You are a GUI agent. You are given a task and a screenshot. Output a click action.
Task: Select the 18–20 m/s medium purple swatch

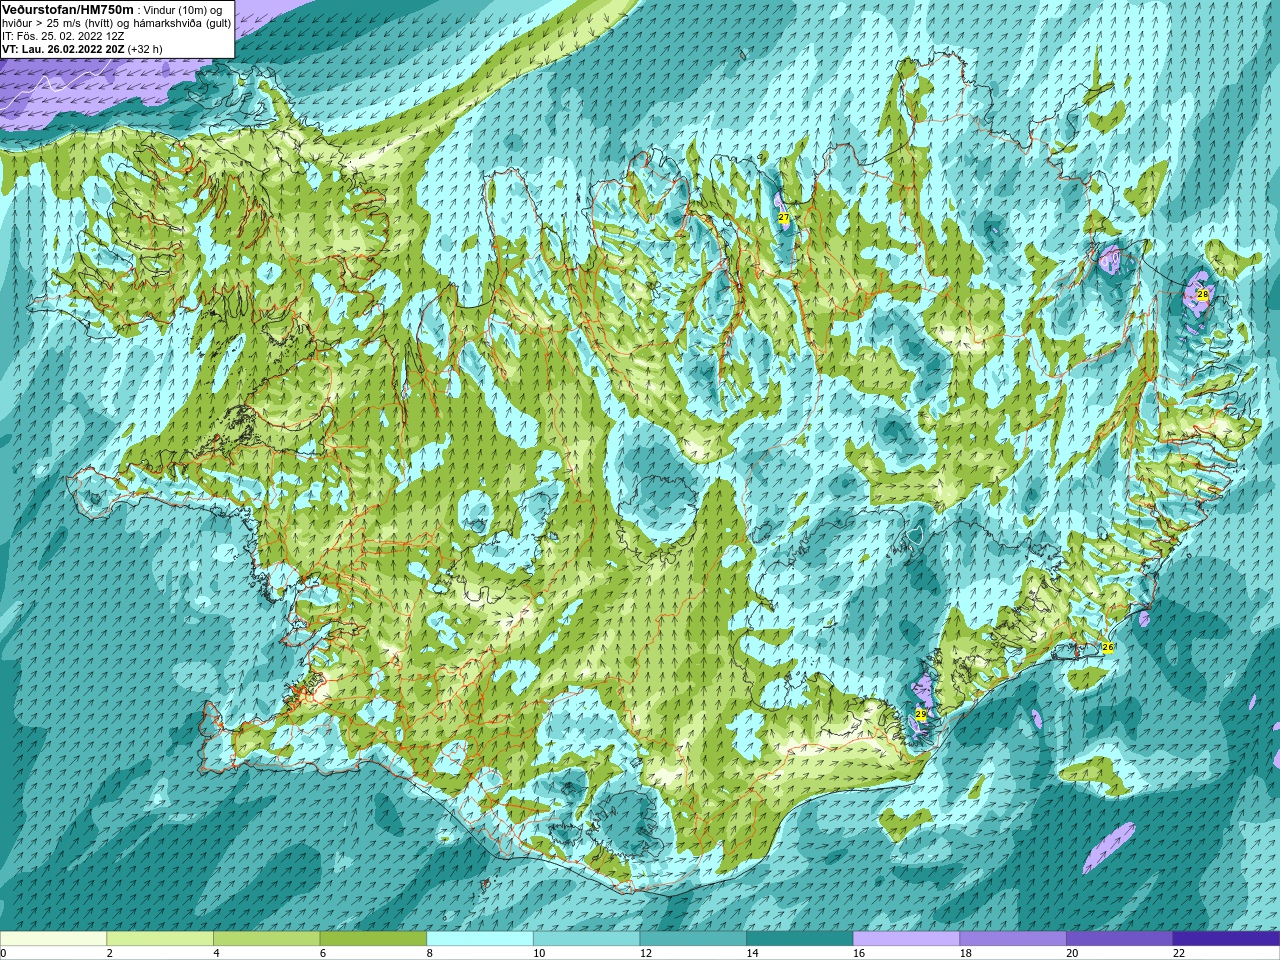tap(1013, 938)
